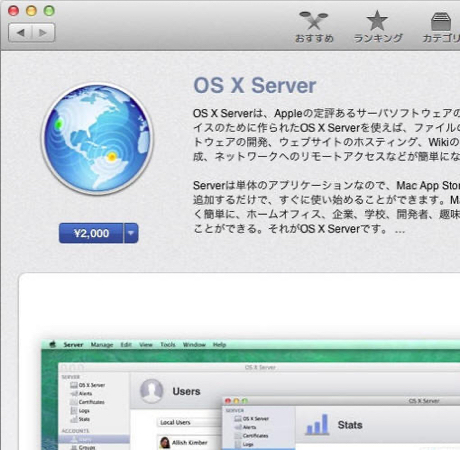The height and width of the screenshot is (450, 460).
Task: Open the Local Users dropdown in the screenshot
Action: pos(189,422)
